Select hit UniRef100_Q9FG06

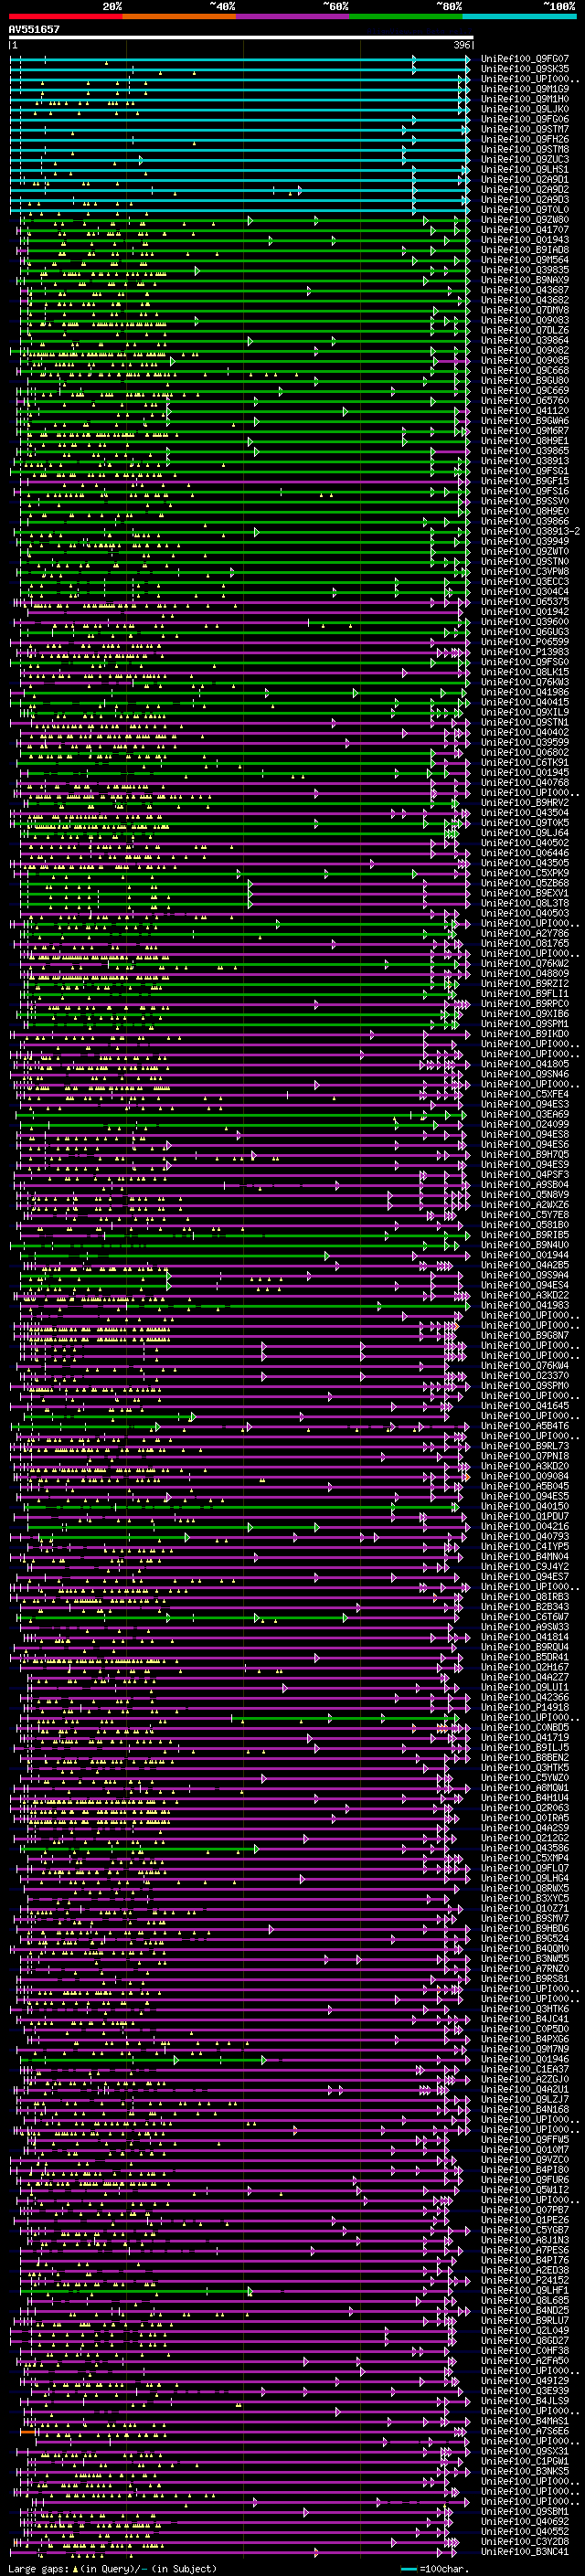524,119
